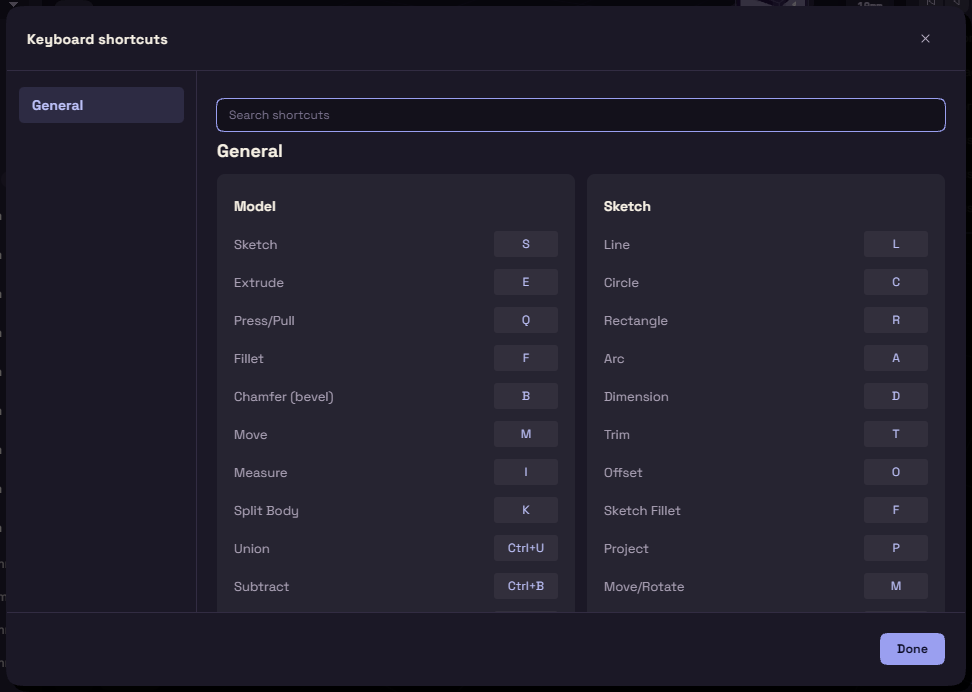Click the Done button
Screen dimensions: 972x692
pyautogui.click(x=912, y=649)
